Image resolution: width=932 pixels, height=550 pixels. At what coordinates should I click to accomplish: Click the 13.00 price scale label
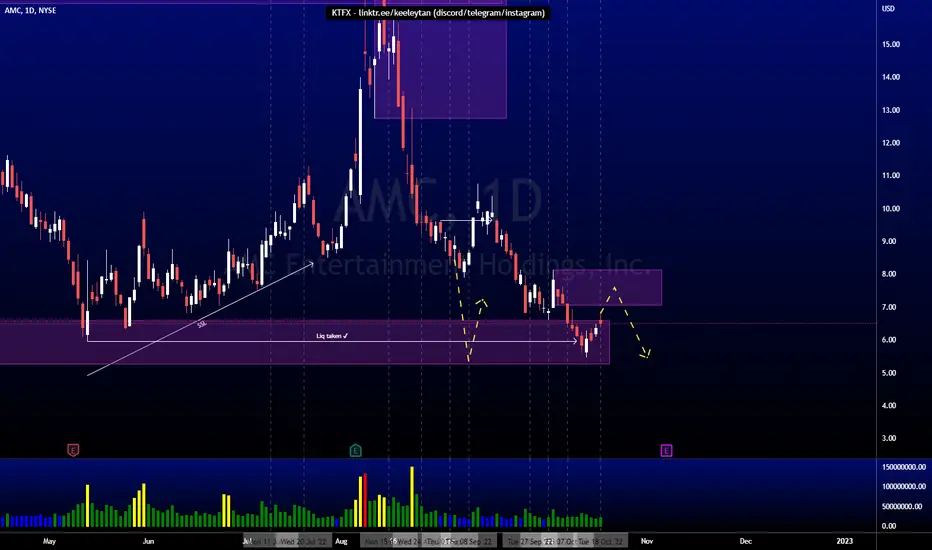[x=890, y=110]
